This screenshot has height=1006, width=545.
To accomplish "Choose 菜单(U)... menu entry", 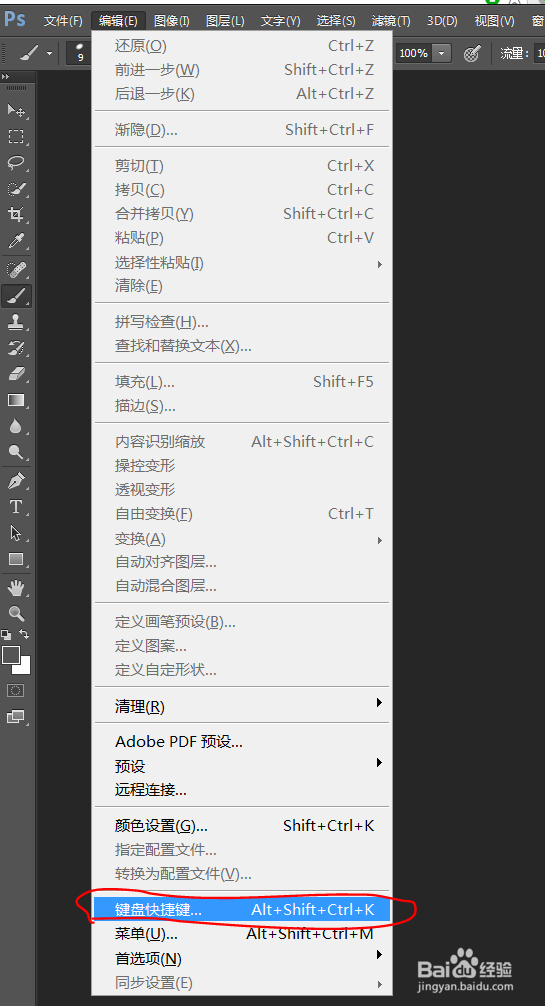I will click(242, 934).
